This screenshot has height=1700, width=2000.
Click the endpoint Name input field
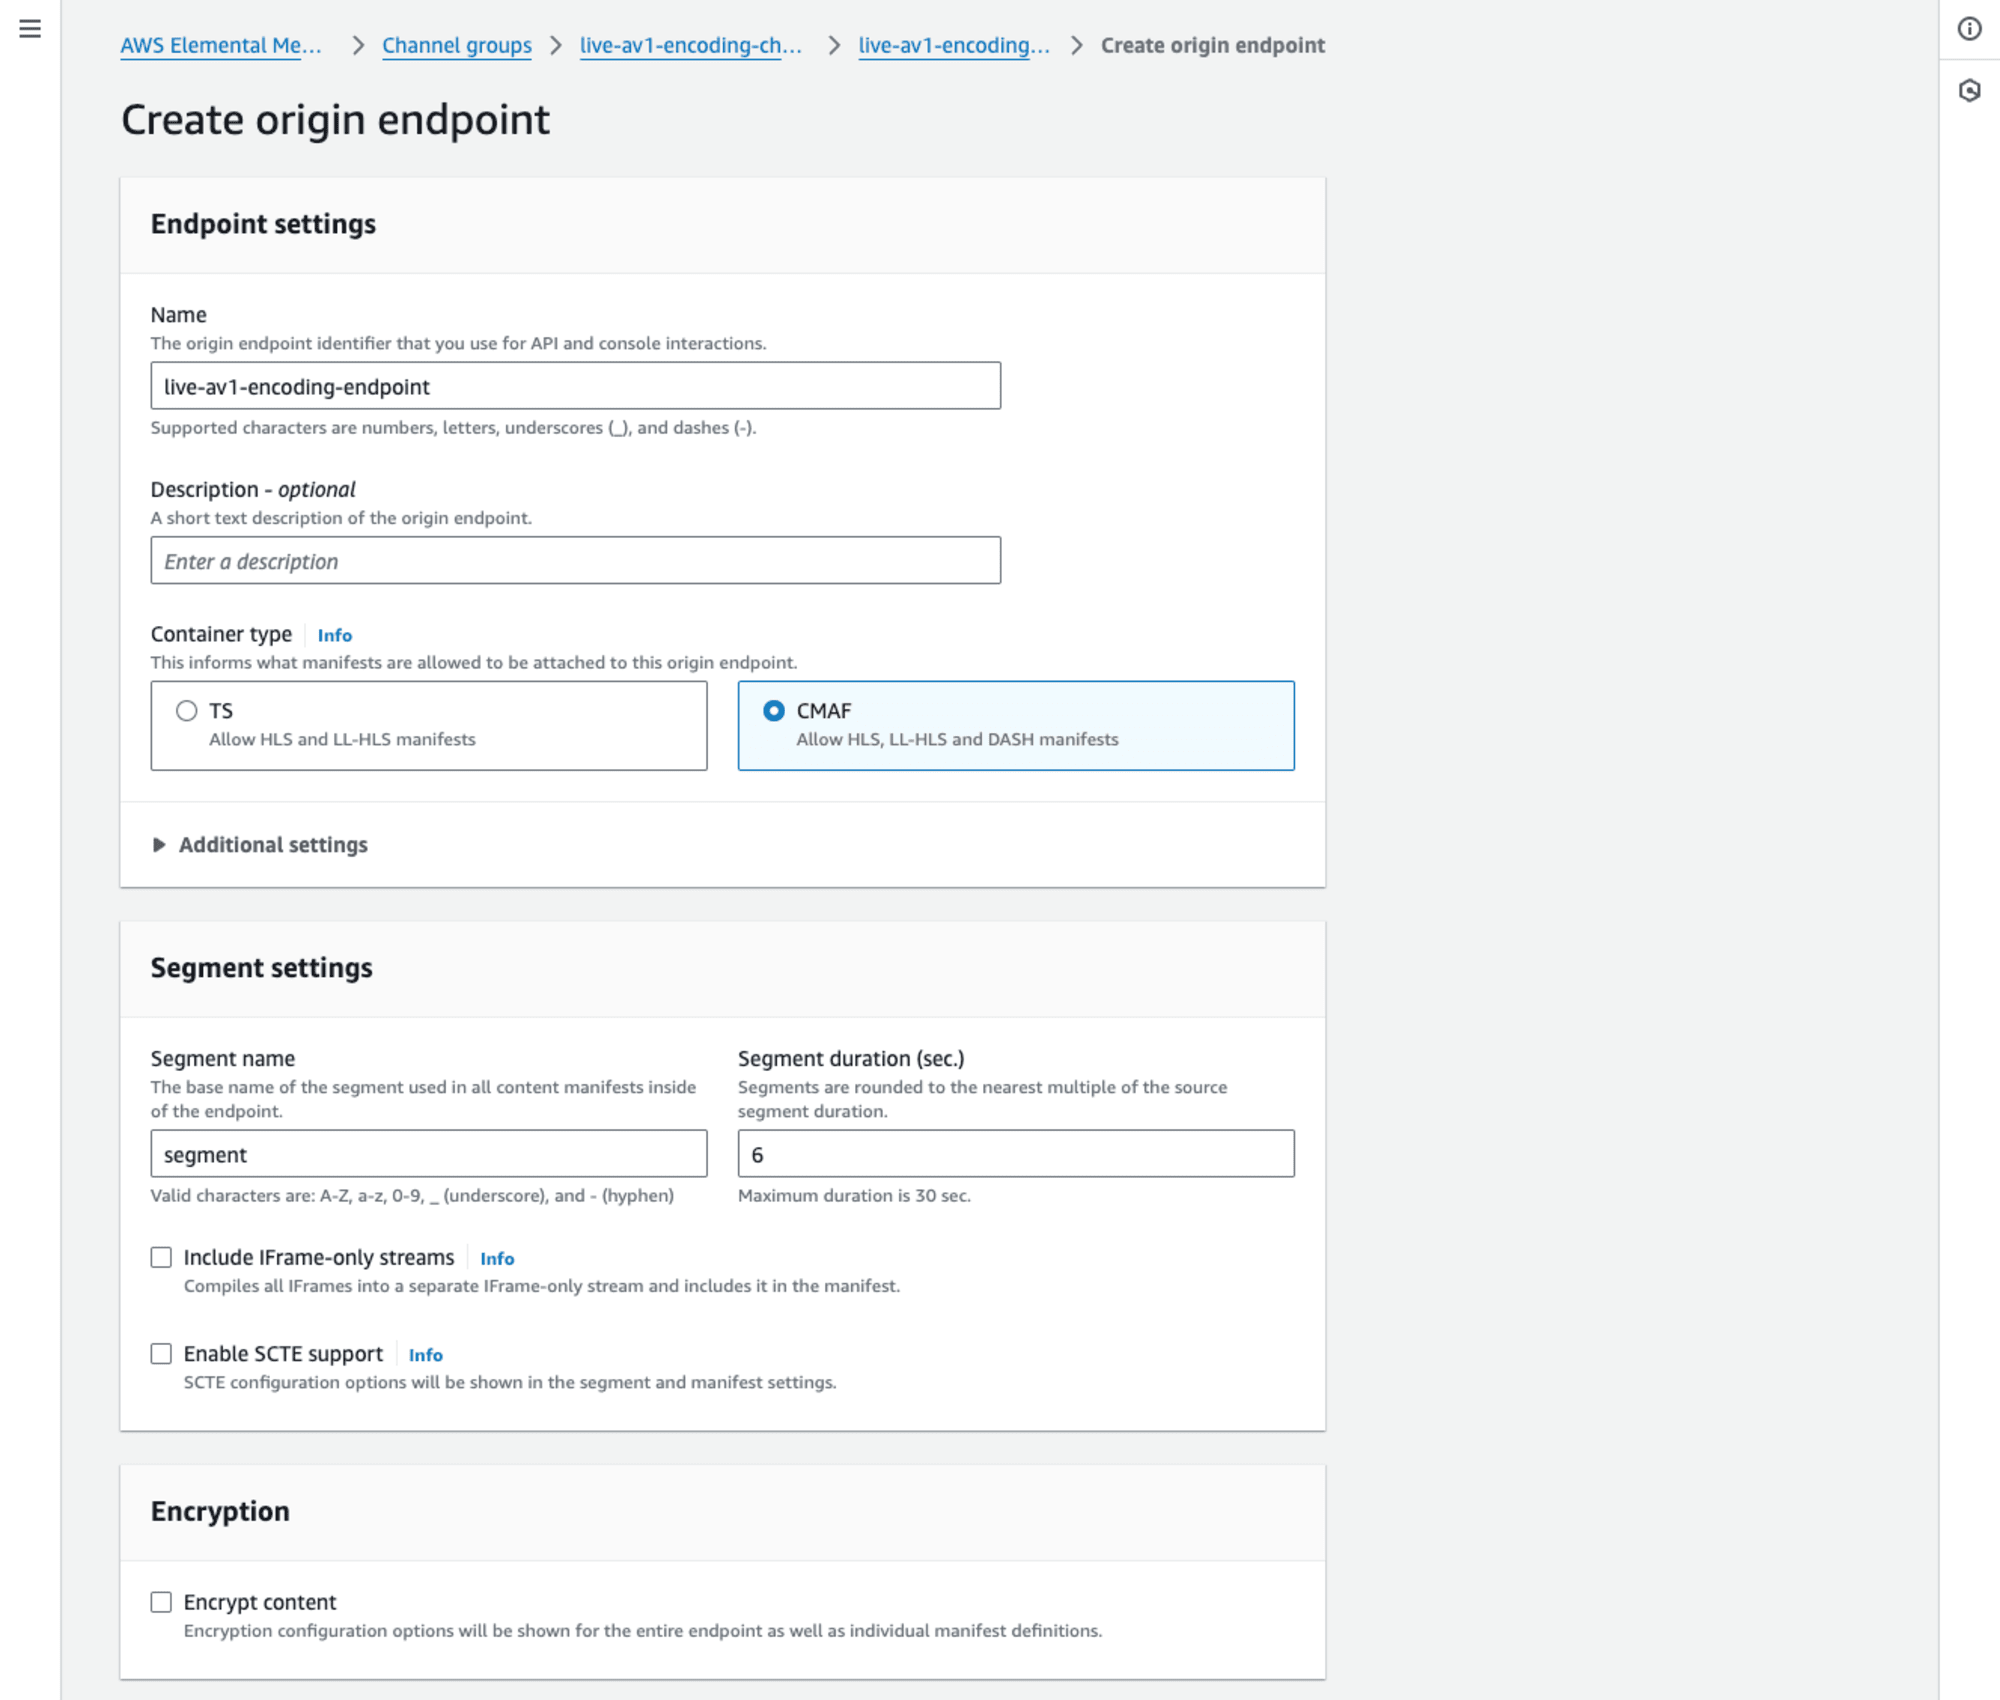(x=575, y=386)
